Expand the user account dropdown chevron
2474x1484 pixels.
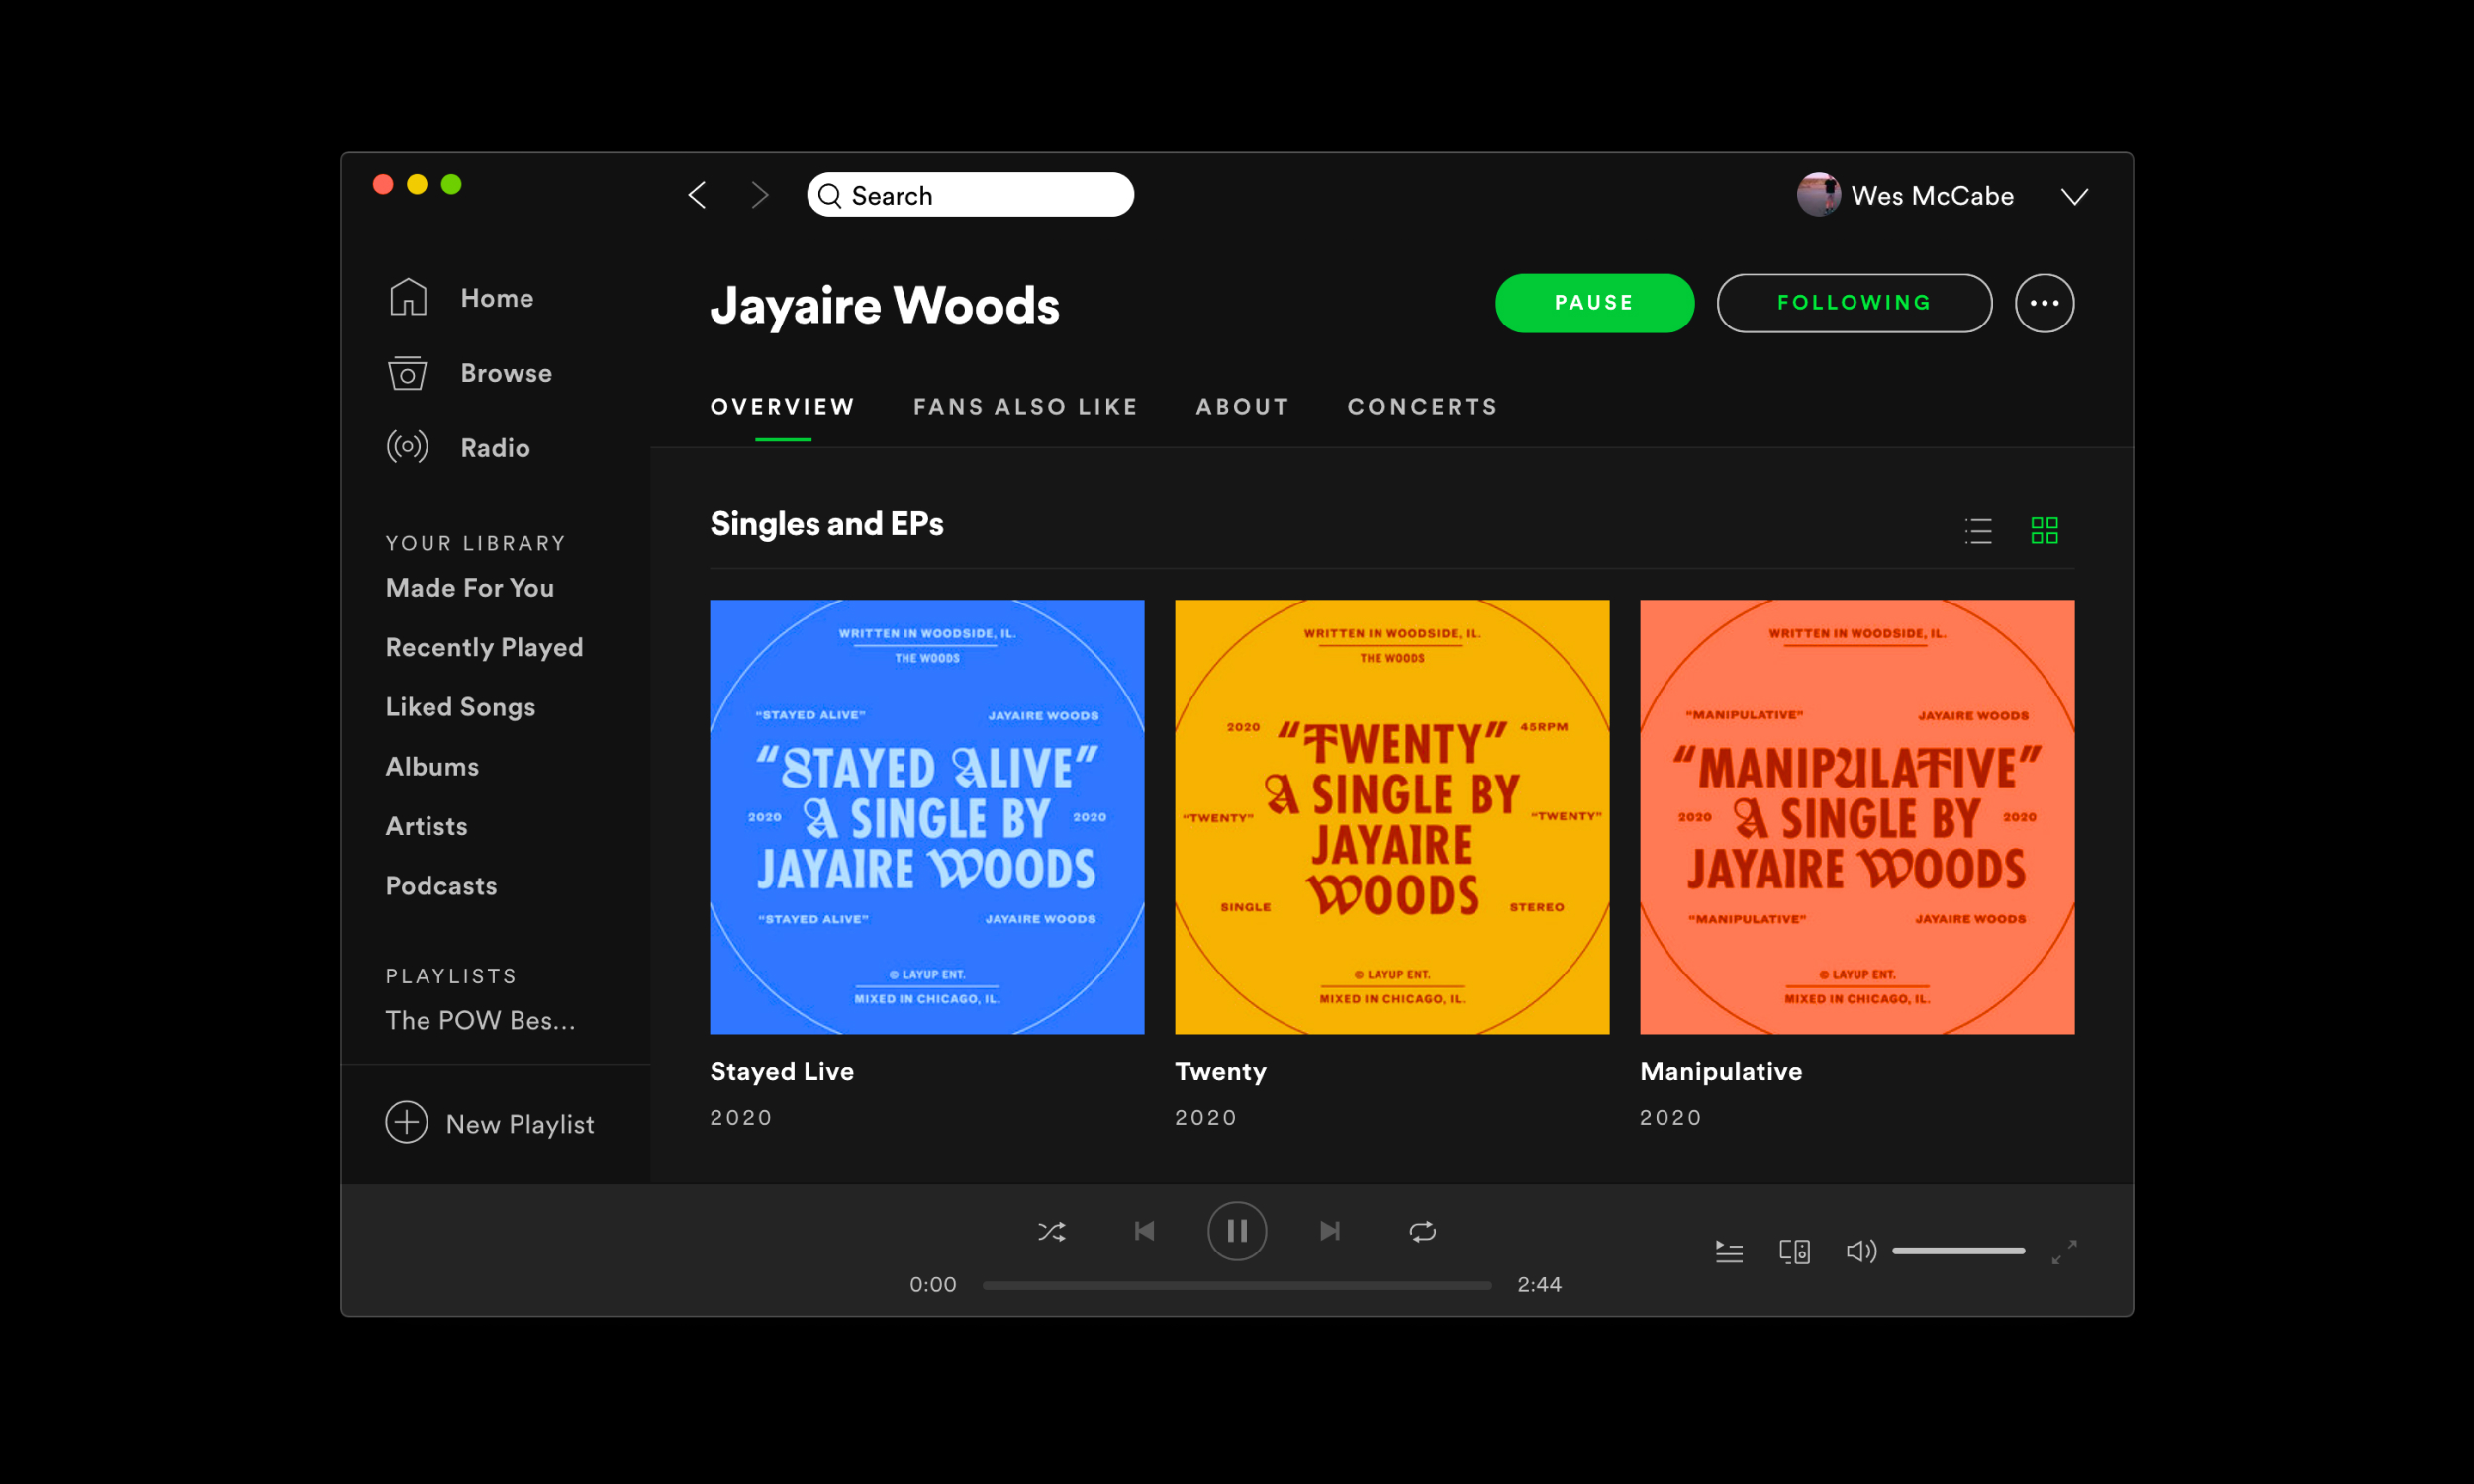coord(2075,196)
